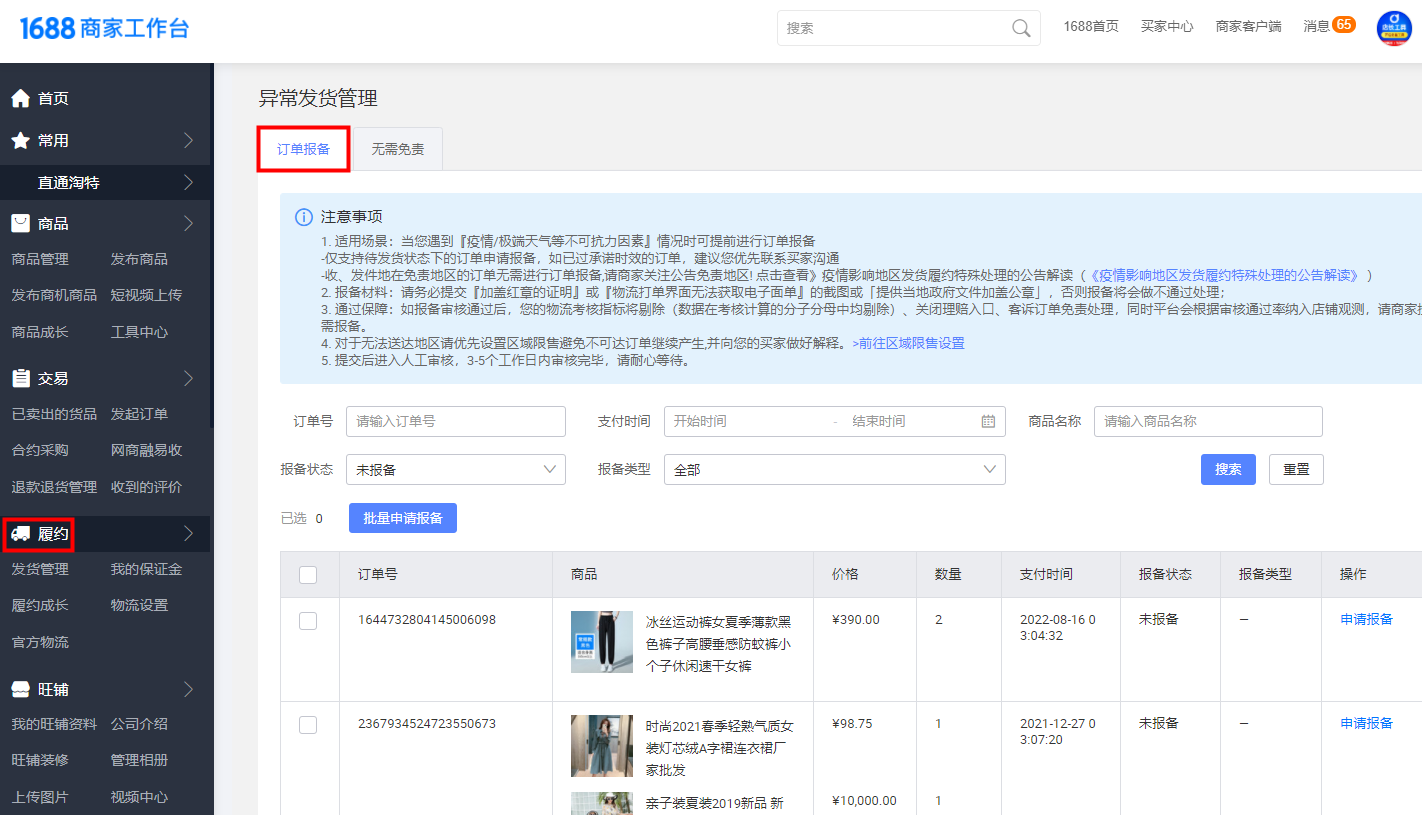Open 物流设置 in the sidebar
This screenshot has width=1422, height=815.
point(139,605)
